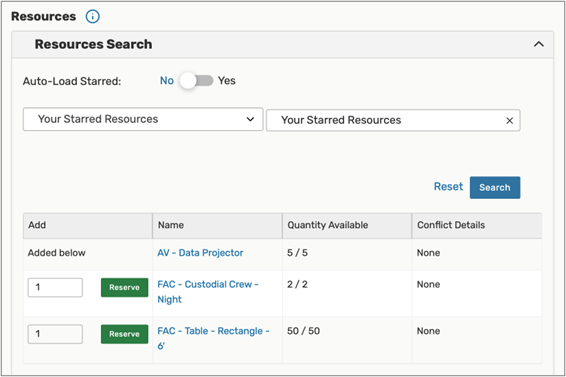
Task: Click the Search button
Action: [x=495, y=187]
